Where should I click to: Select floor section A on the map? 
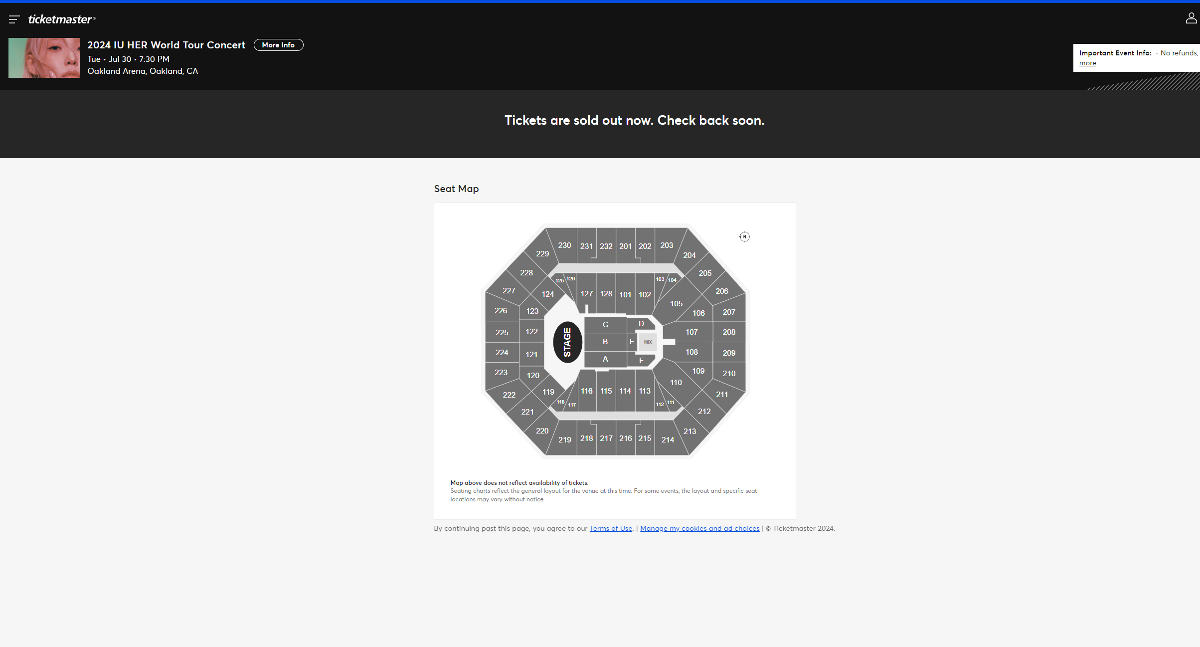606,359
